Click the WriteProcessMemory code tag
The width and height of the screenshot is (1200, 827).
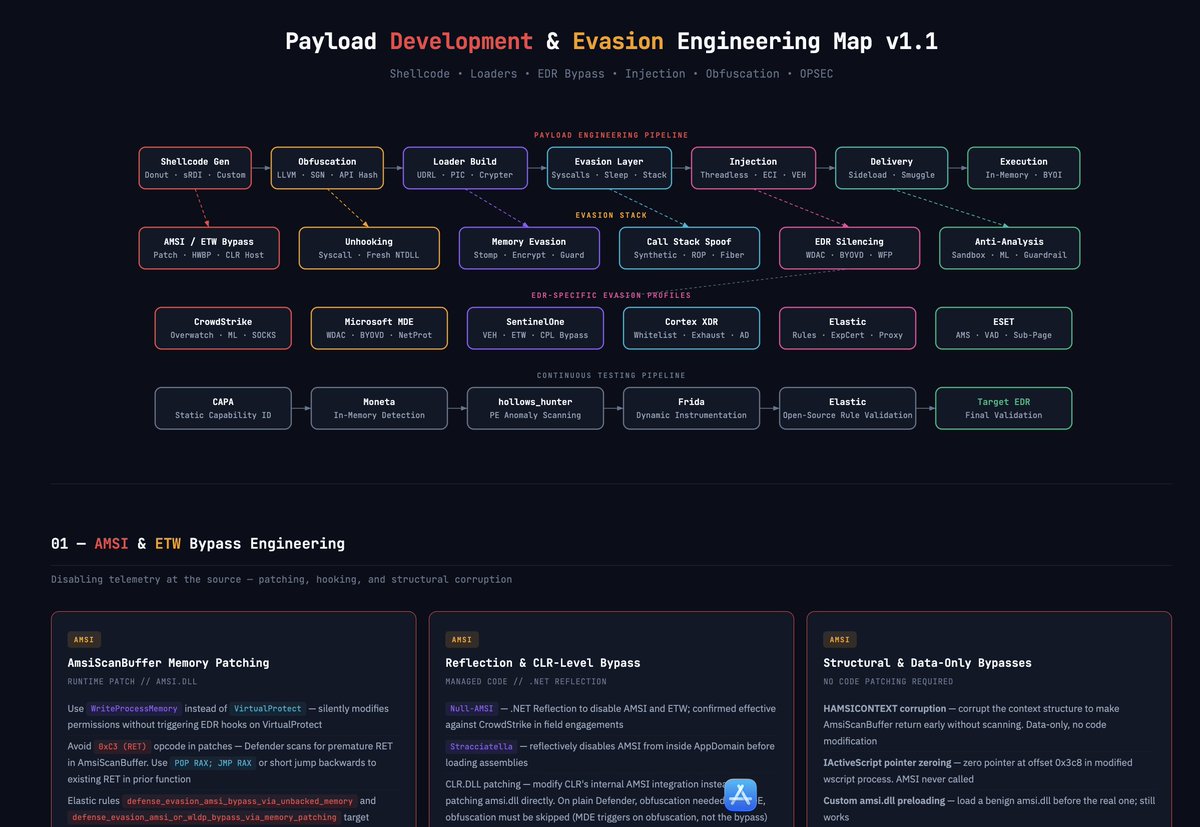(135, 708)
